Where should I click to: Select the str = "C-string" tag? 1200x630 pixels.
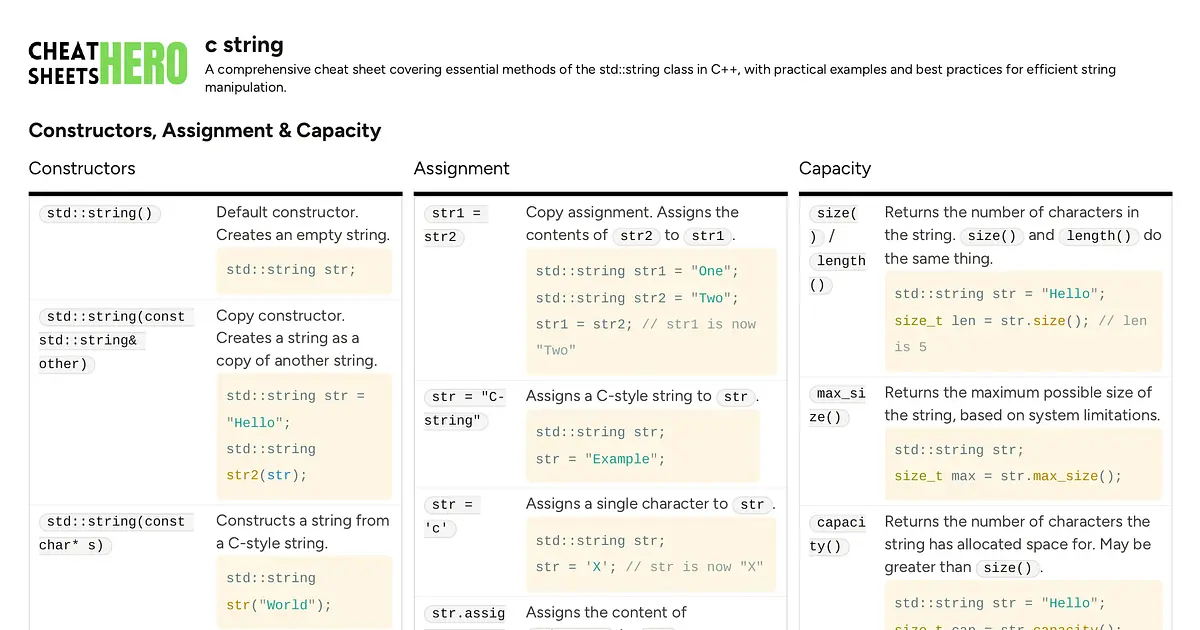coord(464,409)
